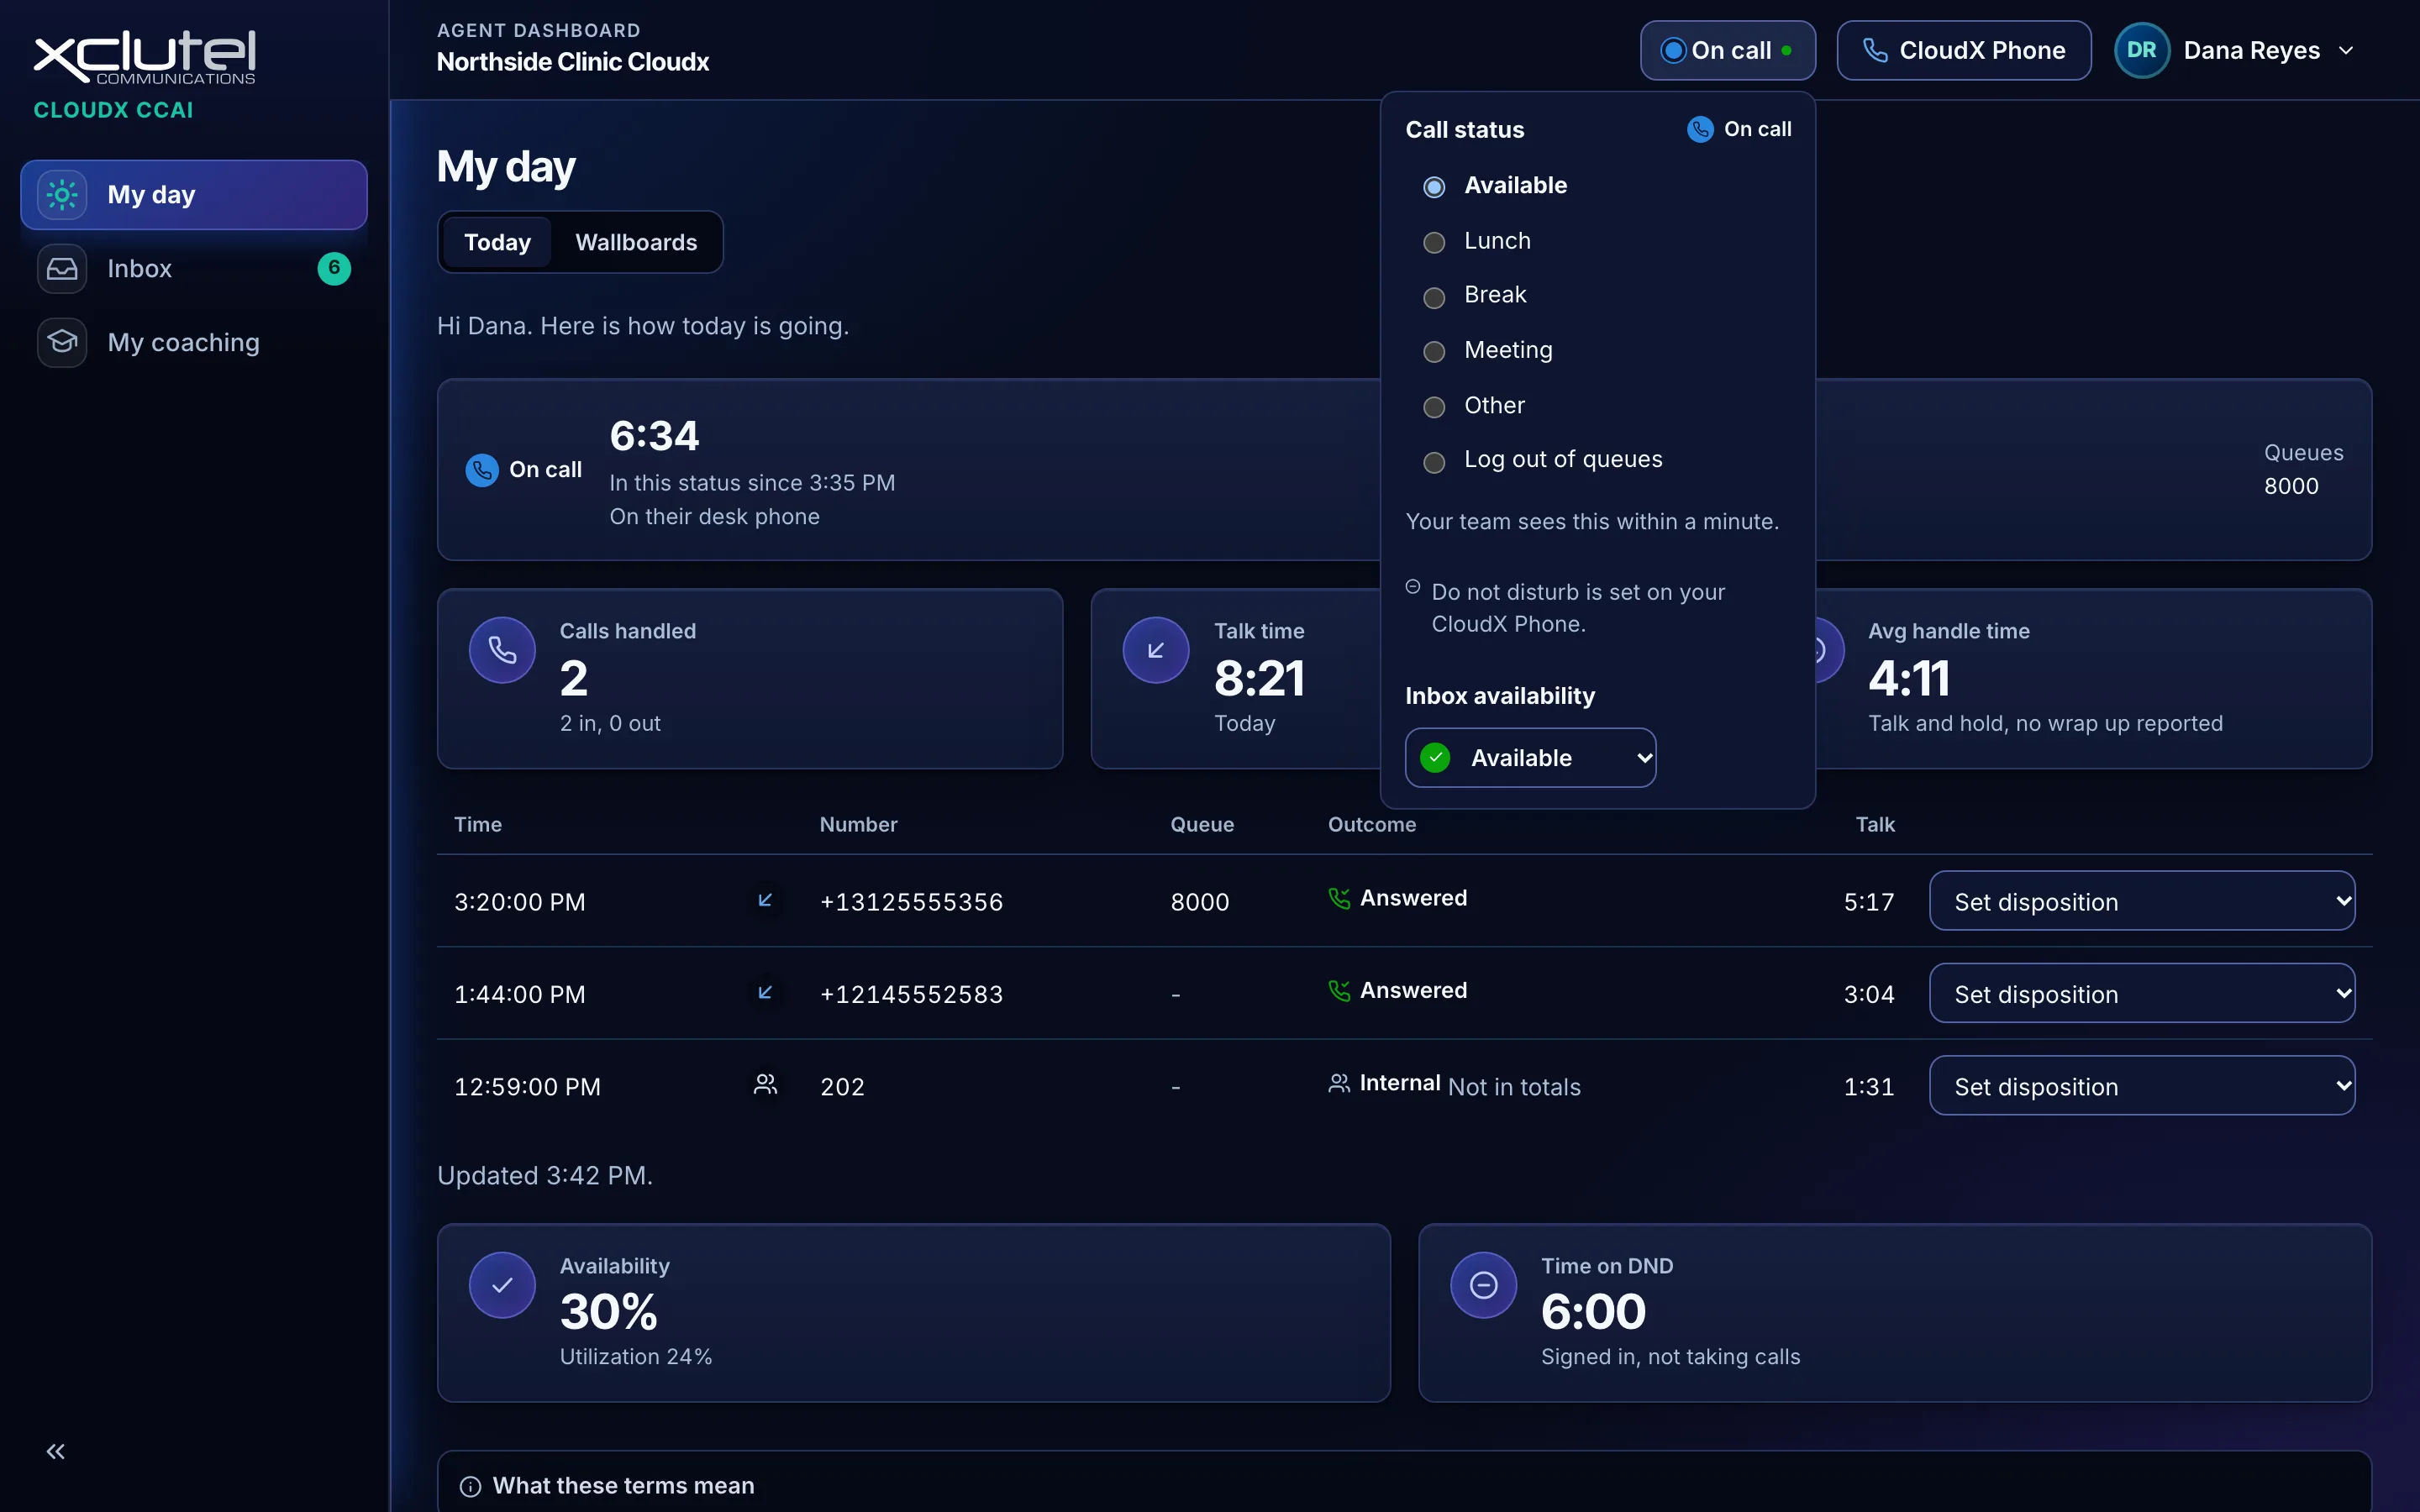Collapse the sidebar with double-chevron icon

pyautogui.click(x=56, y=1451)
